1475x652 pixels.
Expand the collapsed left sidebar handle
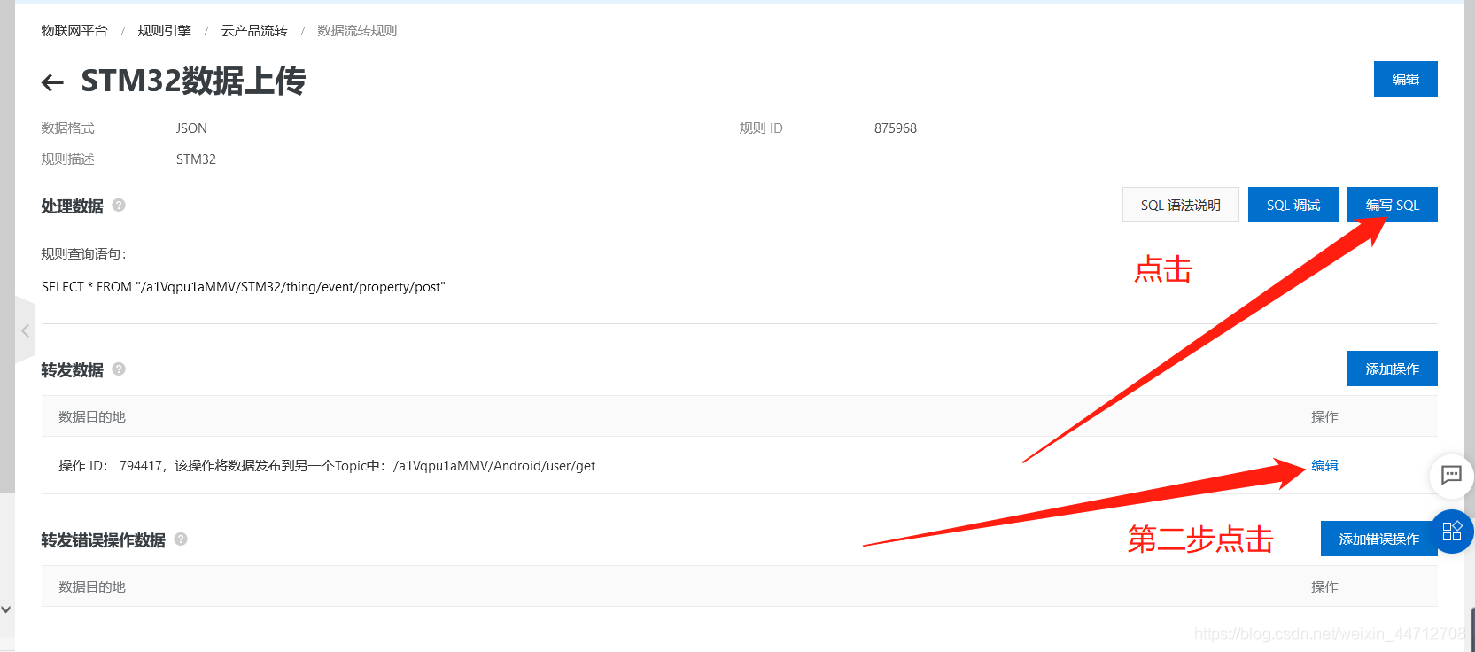coord(25,330)
